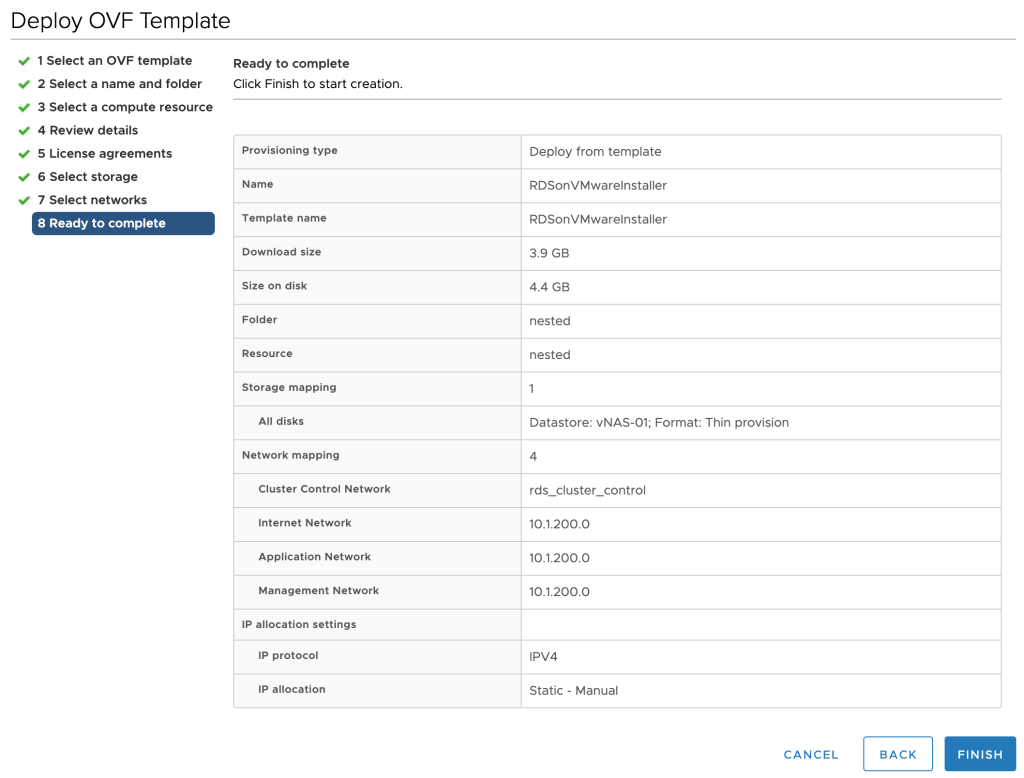Navigate to step 7 Select networks

click(92, 200)
